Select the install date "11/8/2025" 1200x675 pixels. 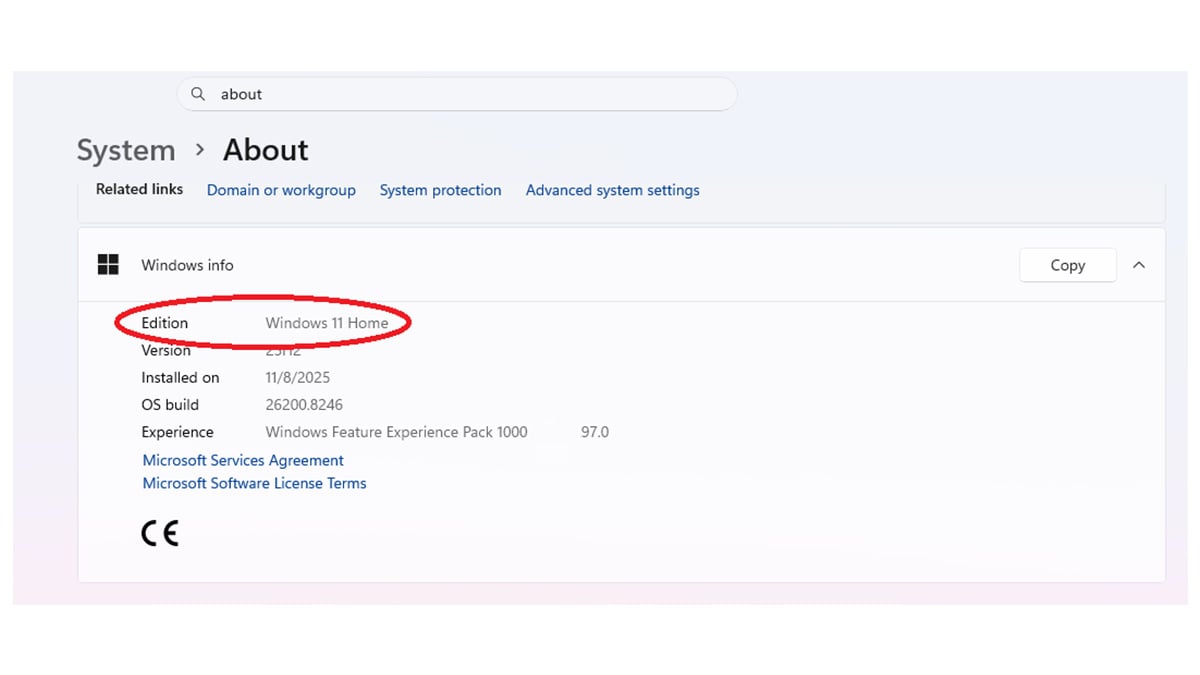pyautogui.click(x=298, y=378)
